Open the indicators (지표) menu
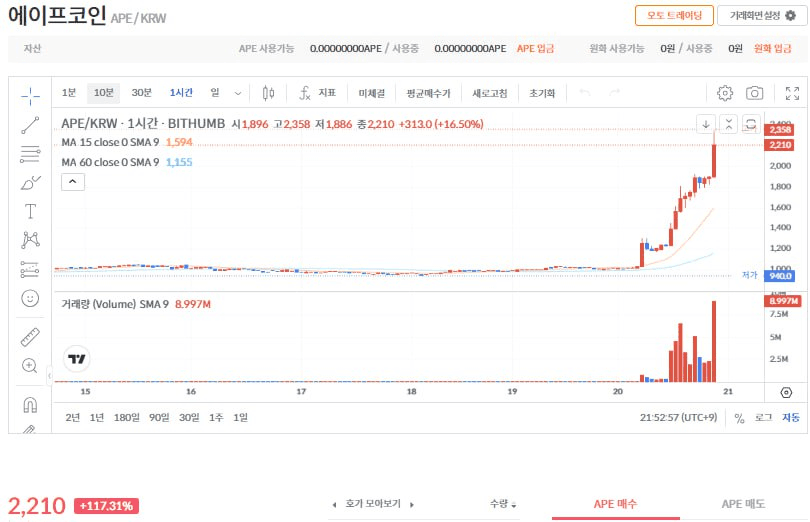The height and width of the screenshot is (522, 810). (317, 93)
